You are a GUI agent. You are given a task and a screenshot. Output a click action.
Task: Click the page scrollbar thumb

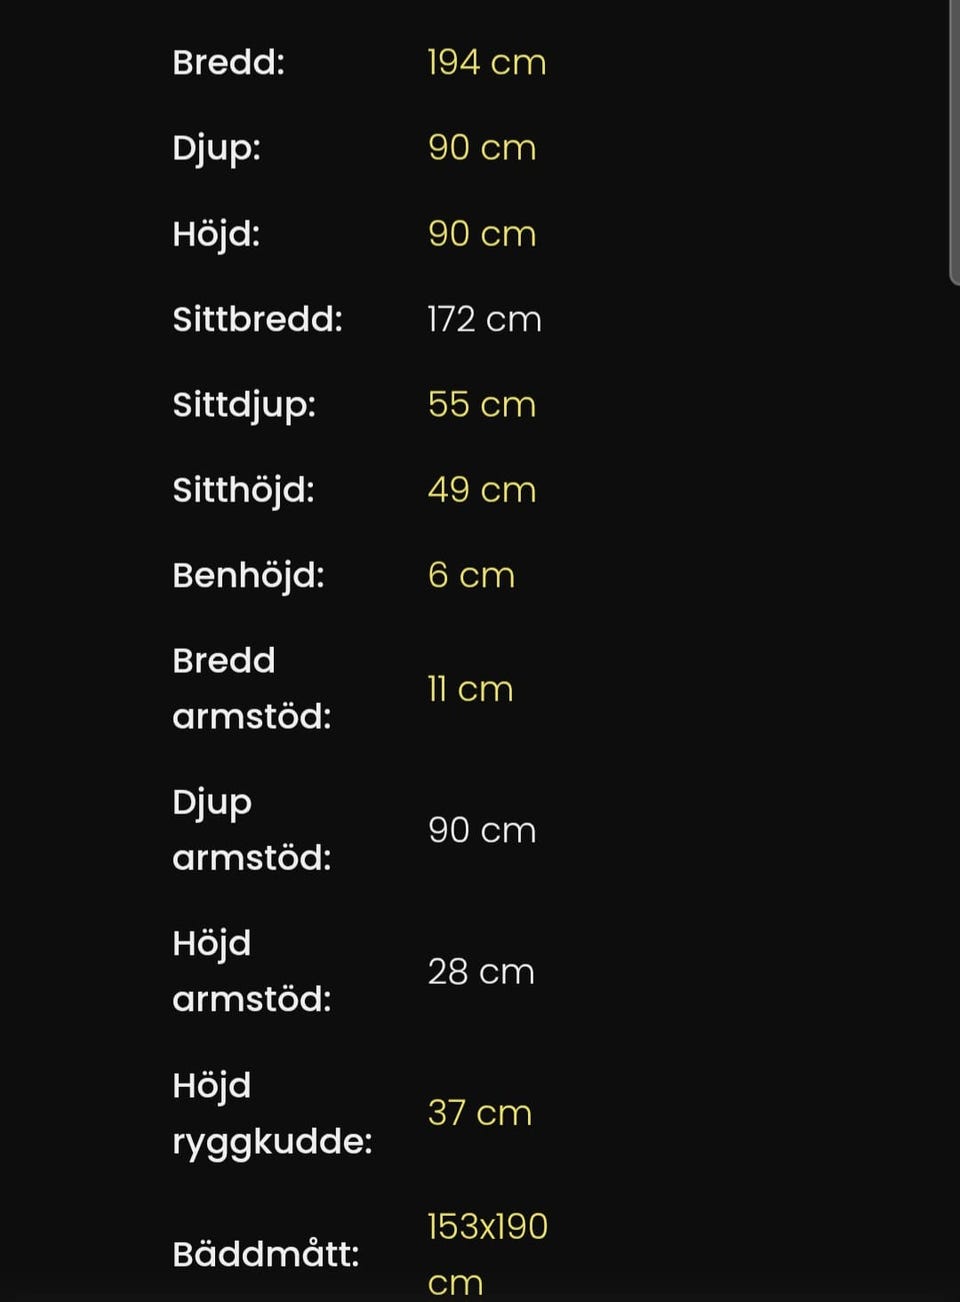click(x=954, y=140)
